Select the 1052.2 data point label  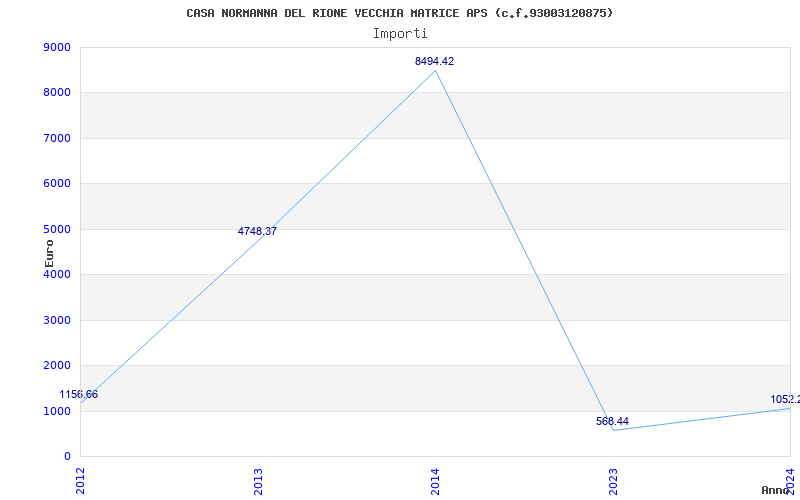coord(785,399)
